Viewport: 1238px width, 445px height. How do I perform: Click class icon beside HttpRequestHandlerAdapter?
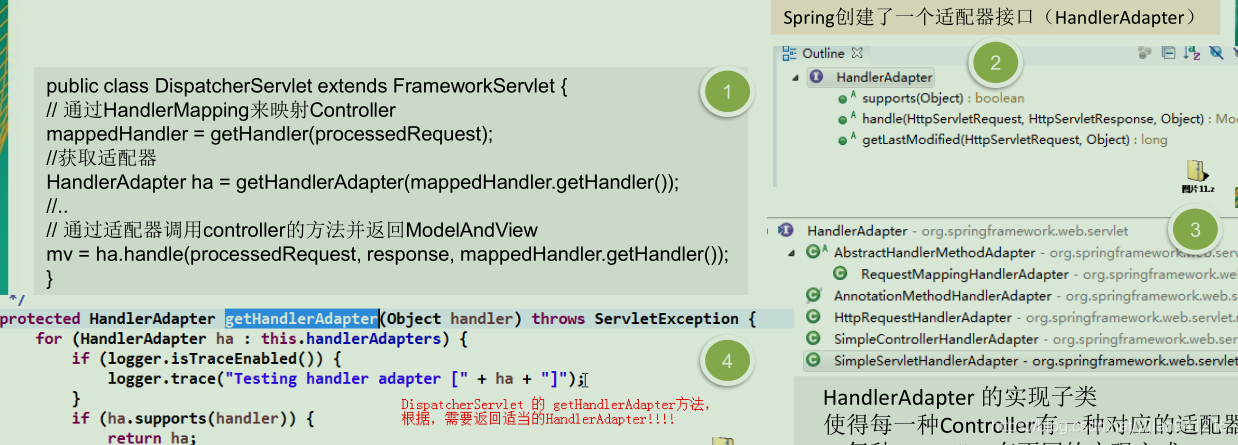coord(813,317)
